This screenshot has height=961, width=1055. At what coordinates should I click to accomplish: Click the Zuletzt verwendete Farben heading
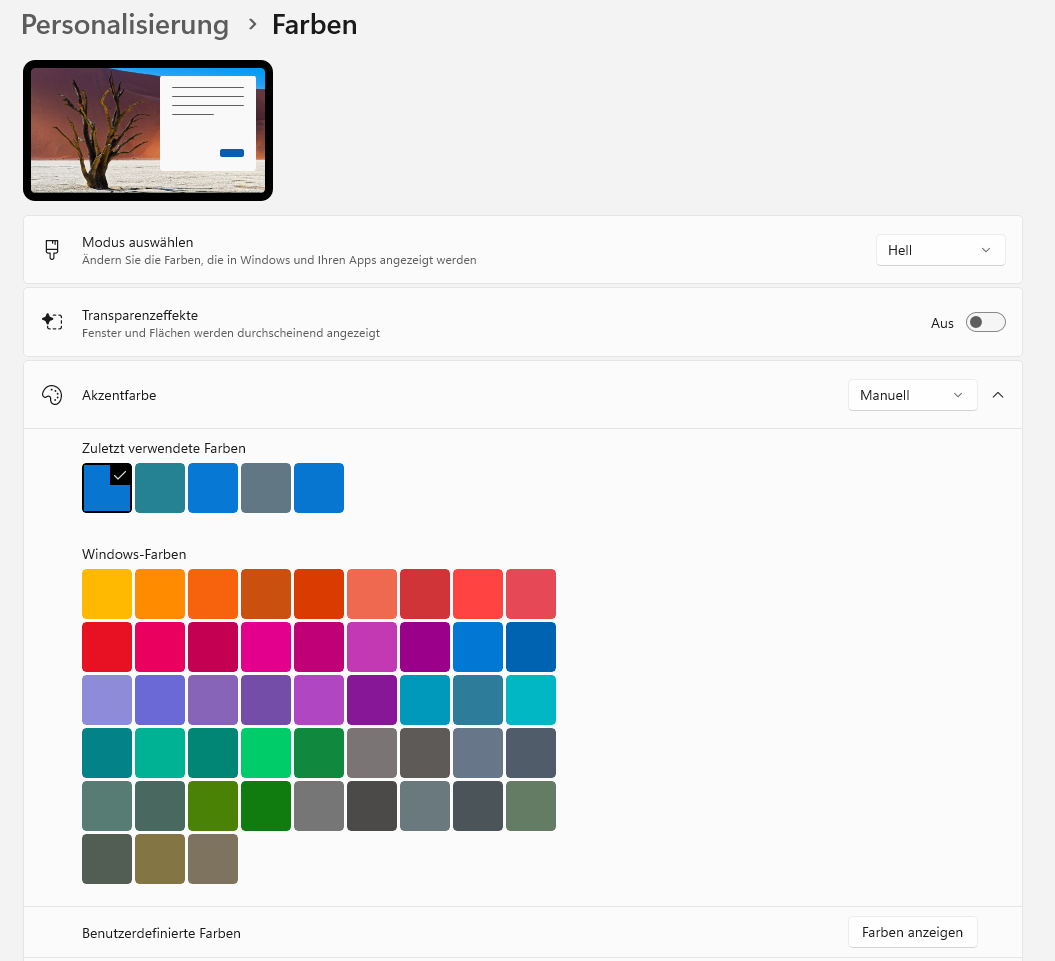[x=163, y=448]
